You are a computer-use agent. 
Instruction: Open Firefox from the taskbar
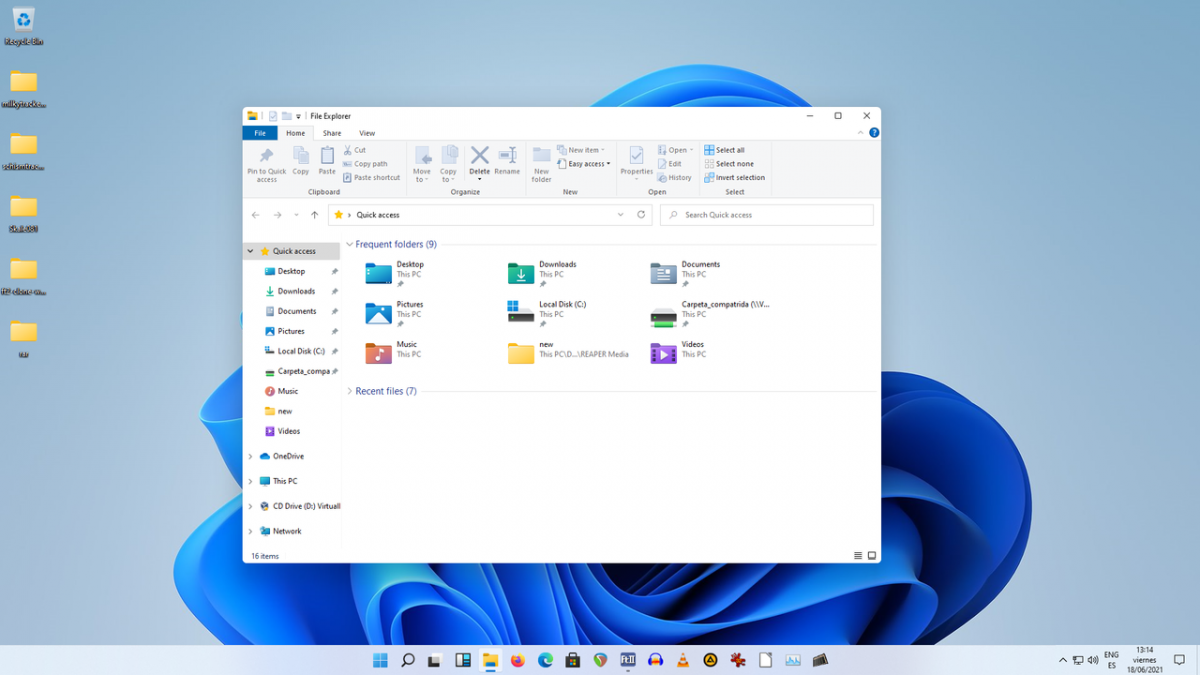click(x=517, y=660)
